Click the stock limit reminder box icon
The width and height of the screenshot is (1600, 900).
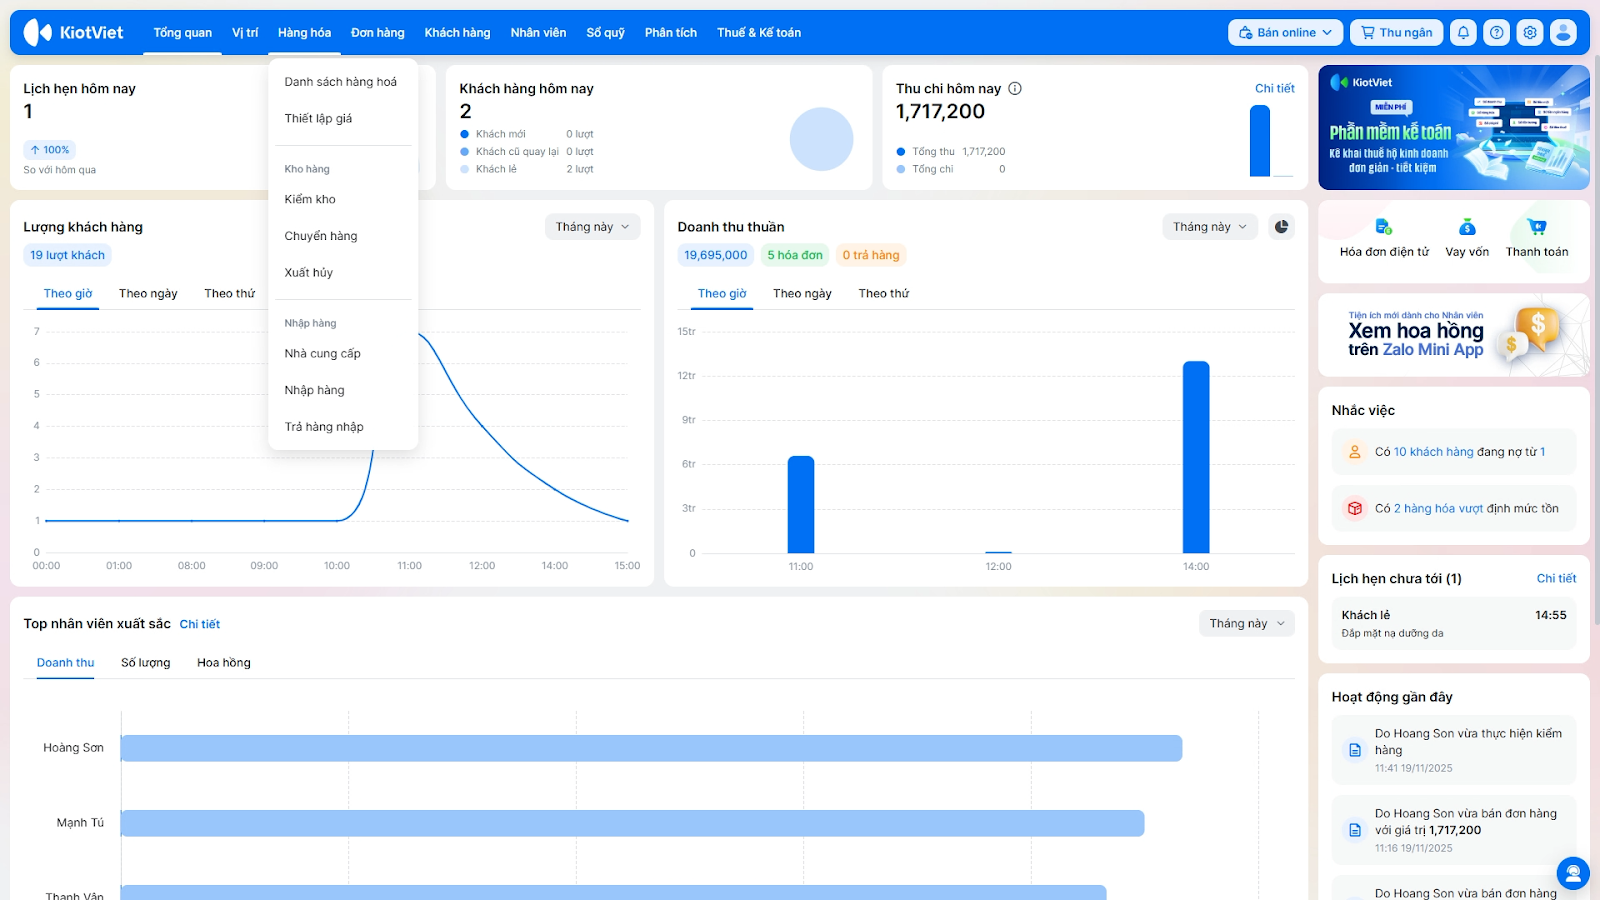coord(1355,509)
